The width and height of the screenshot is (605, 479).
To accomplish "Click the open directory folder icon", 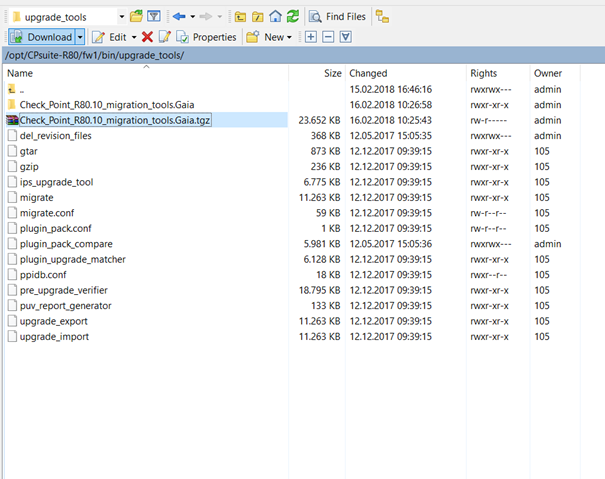I will (x=136, y=17).
